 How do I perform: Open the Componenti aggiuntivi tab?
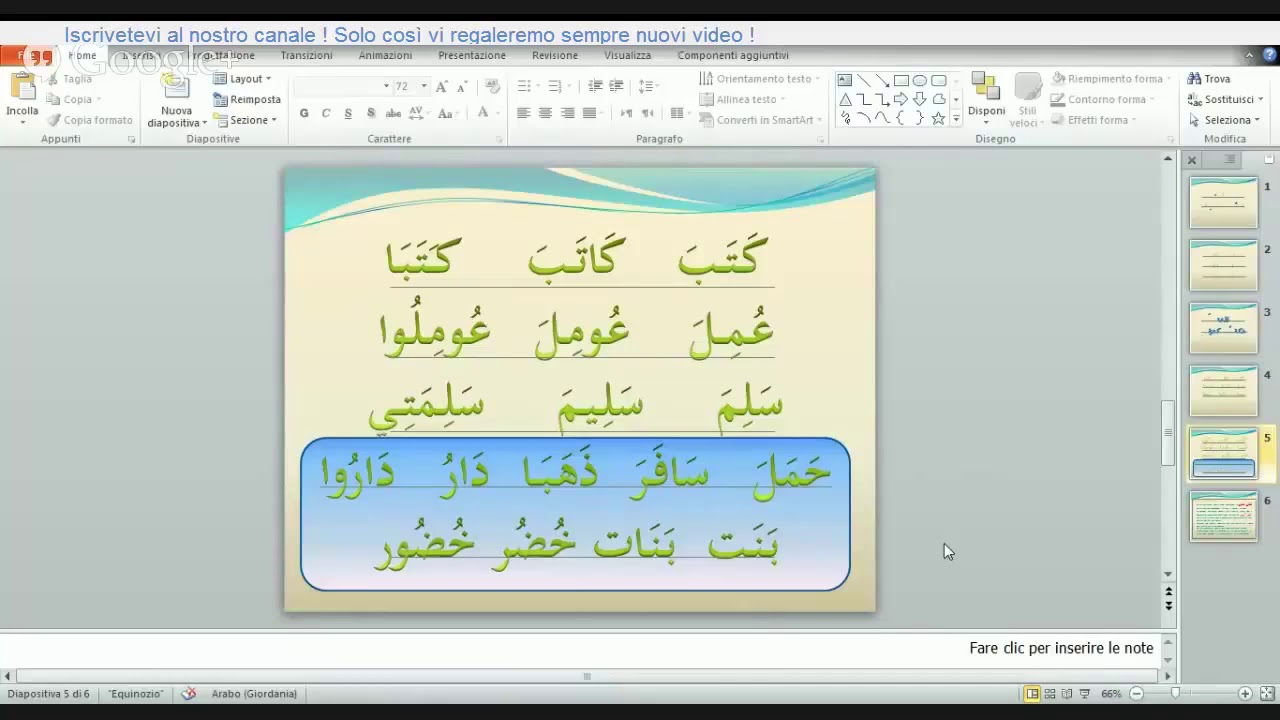[x=733, y=56]
